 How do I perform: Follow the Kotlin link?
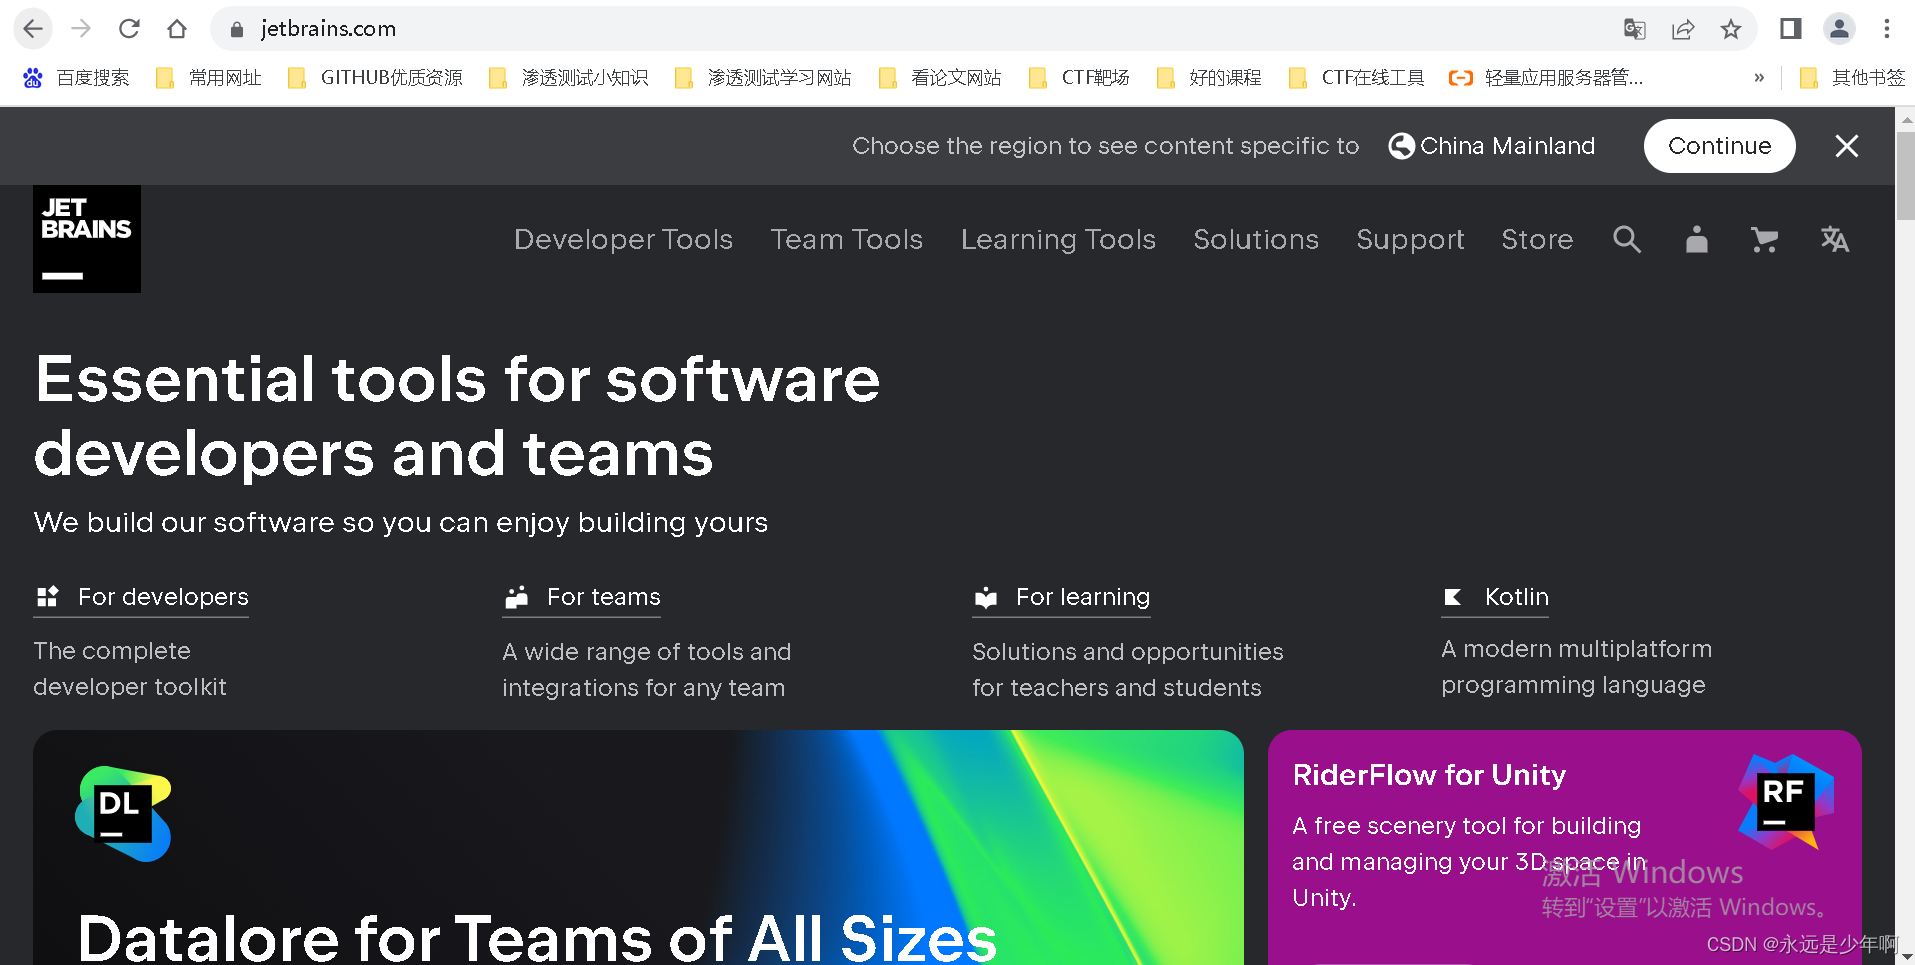(x=1516, y=597)
